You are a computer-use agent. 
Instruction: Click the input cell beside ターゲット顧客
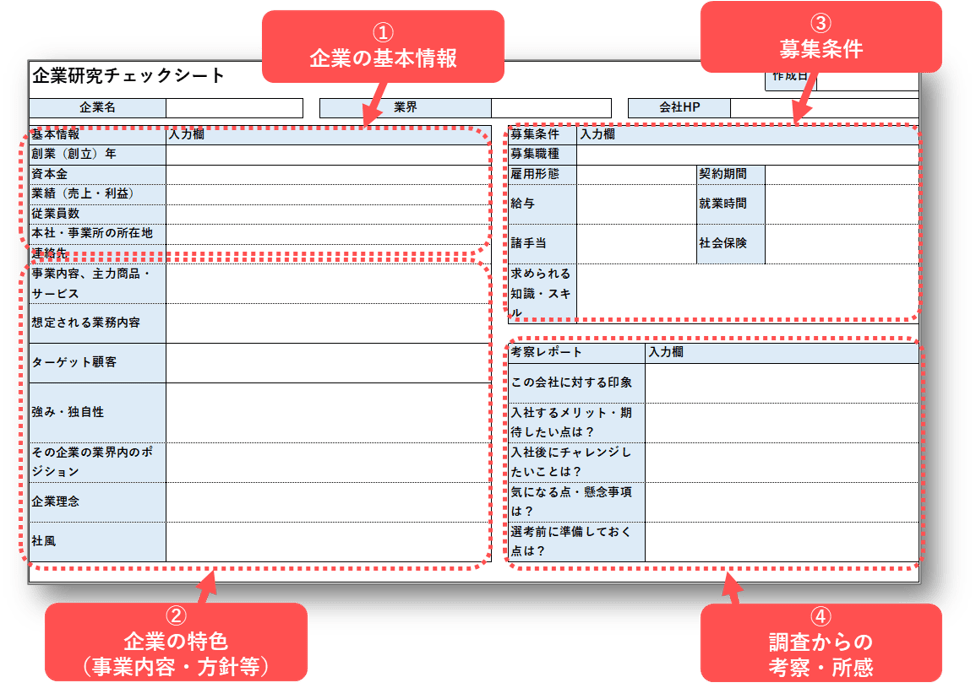click(x=328, y=363)
